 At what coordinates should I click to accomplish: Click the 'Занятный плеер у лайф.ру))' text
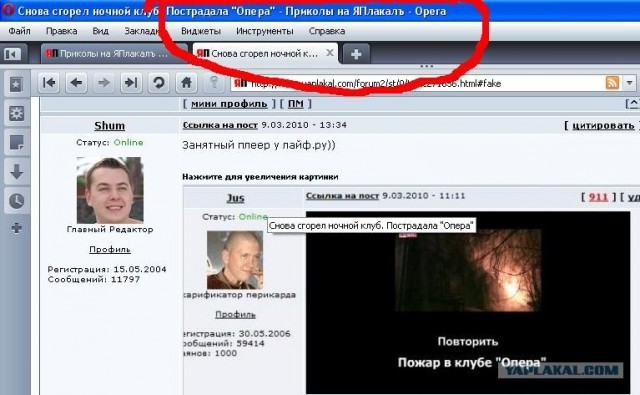(259, 145)
